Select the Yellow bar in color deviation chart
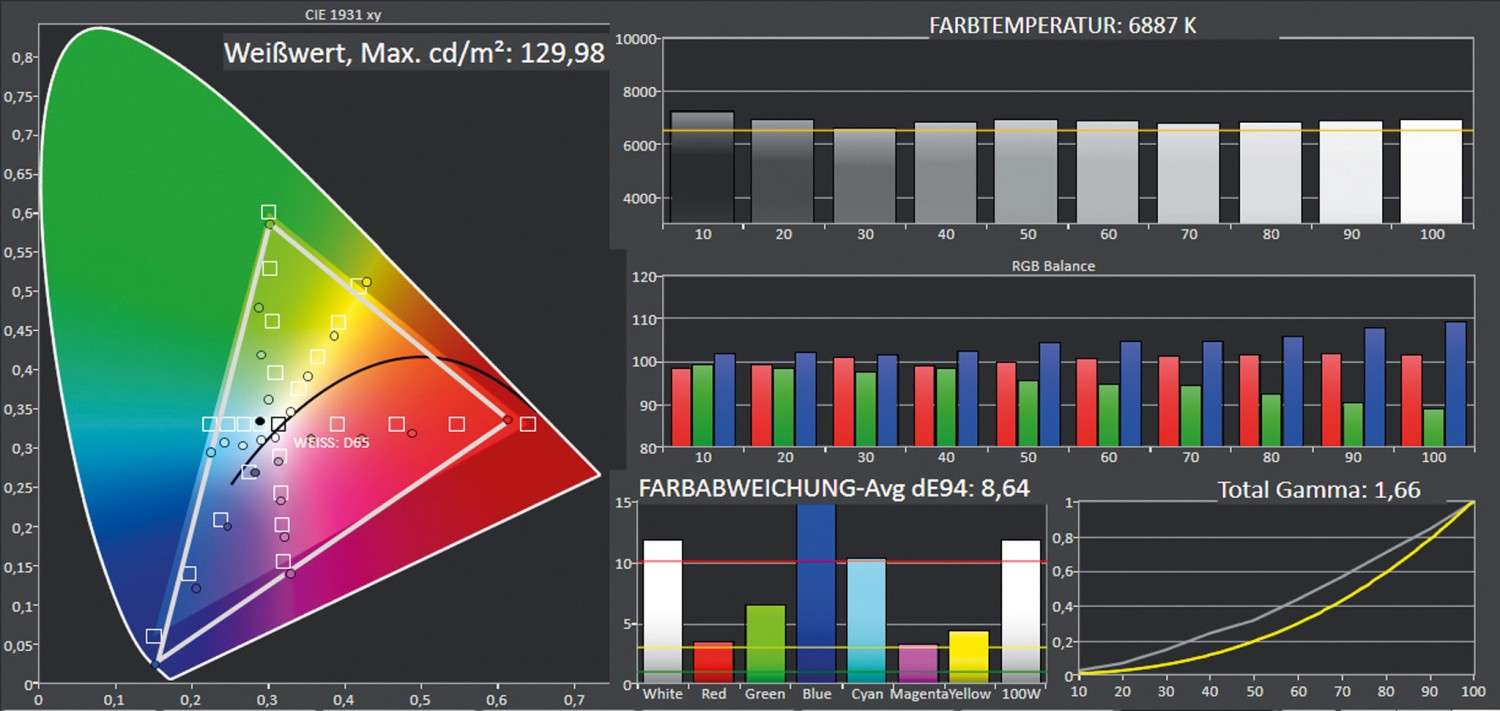The image size is (1500, 711). click(969, 657)
